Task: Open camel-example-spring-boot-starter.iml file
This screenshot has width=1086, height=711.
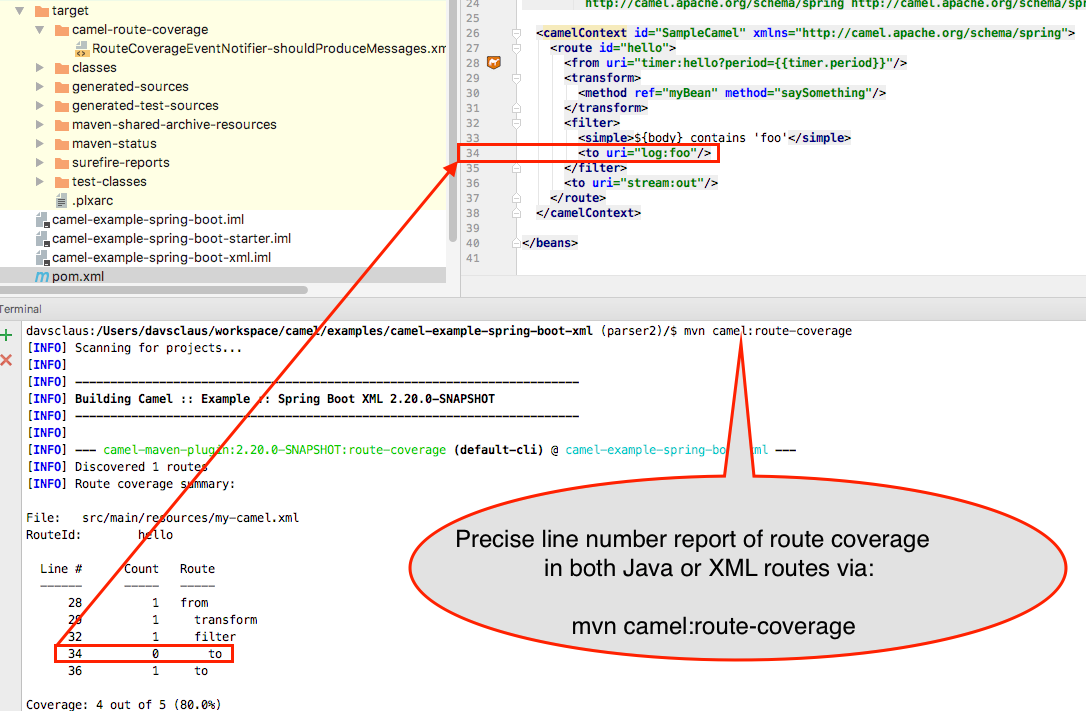Action: tap(171, 238)
